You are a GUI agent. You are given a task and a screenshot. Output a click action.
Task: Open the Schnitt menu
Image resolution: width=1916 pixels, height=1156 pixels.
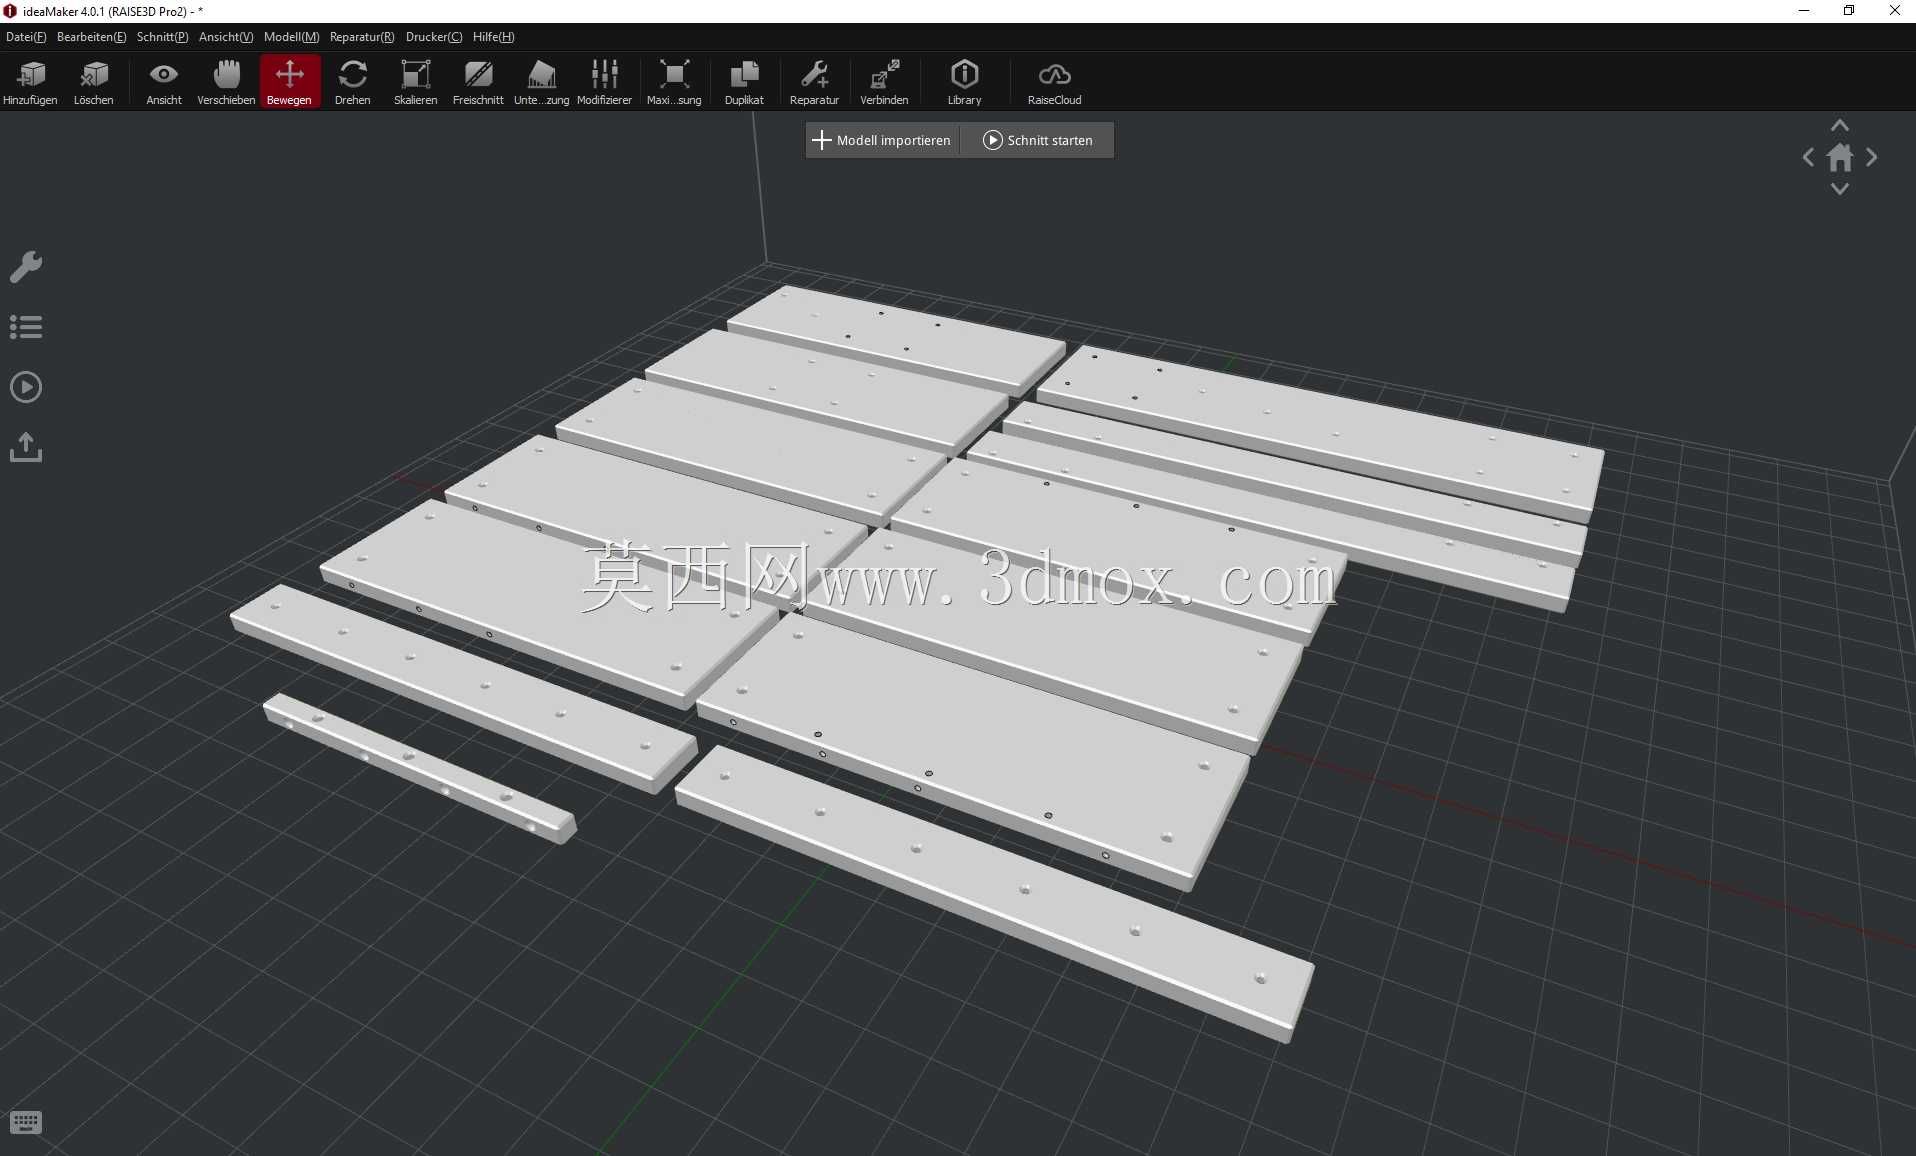coord(163,37)
